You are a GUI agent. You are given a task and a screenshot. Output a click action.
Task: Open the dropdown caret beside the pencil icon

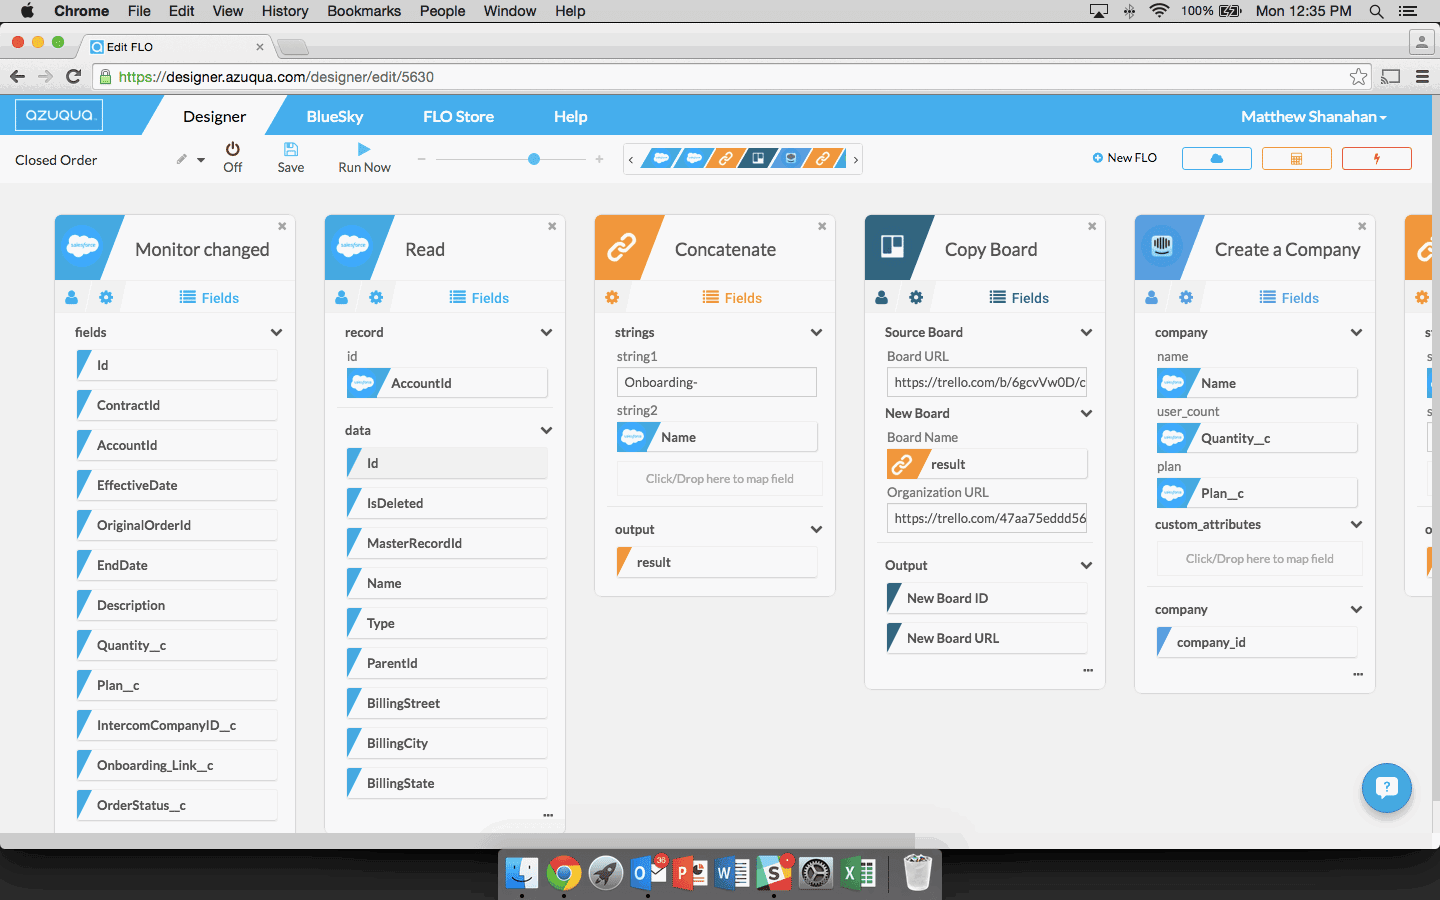(200, 160)
